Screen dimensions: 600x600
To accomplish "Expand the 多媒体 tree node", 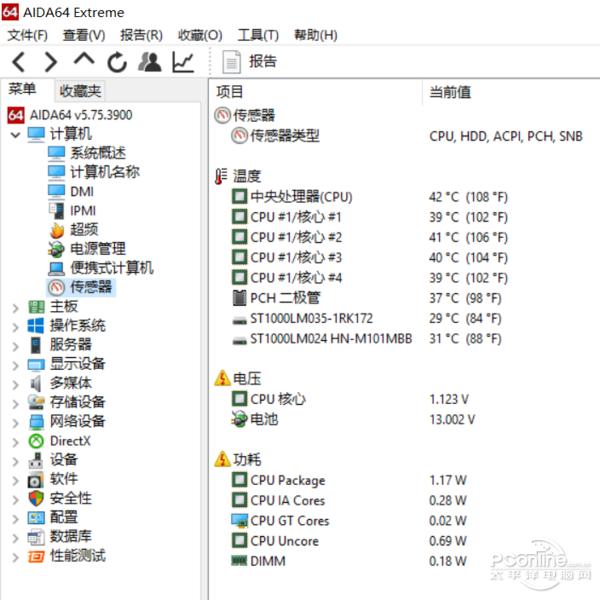I will pos(15,384).
